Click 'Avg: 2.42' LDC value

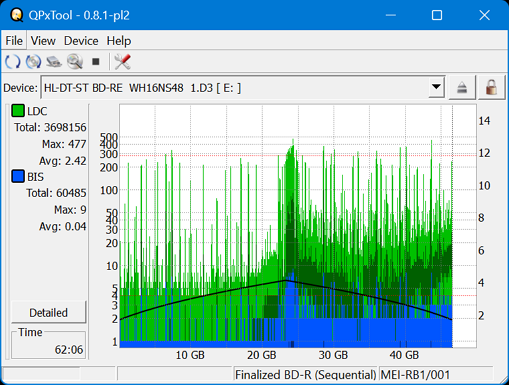(x=63, y=161)
